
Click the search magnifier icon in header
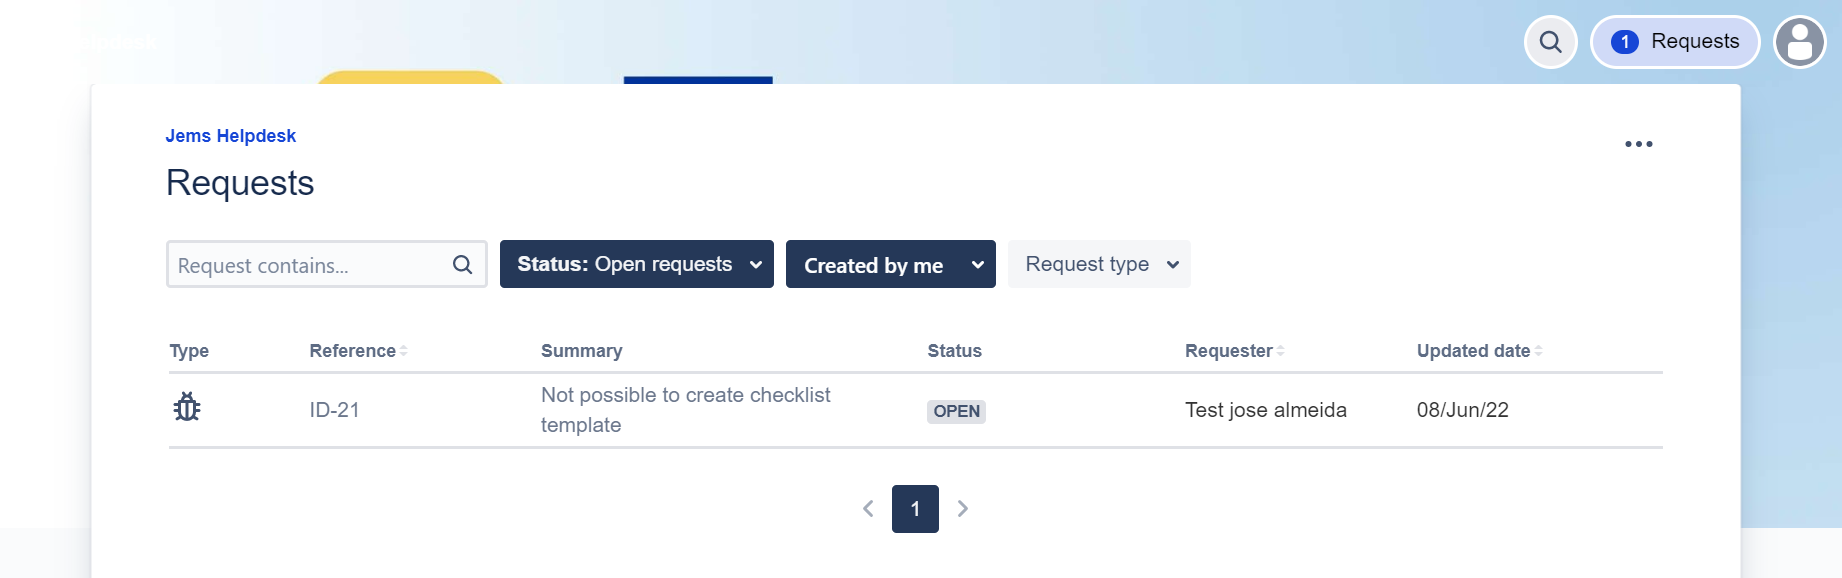(1550, 42)
